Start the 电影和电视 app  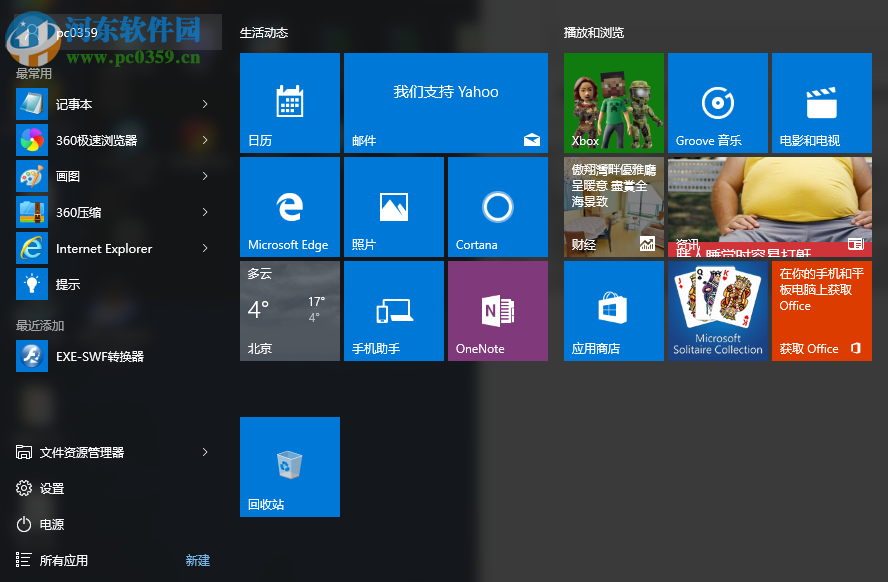tap(821, 103)
